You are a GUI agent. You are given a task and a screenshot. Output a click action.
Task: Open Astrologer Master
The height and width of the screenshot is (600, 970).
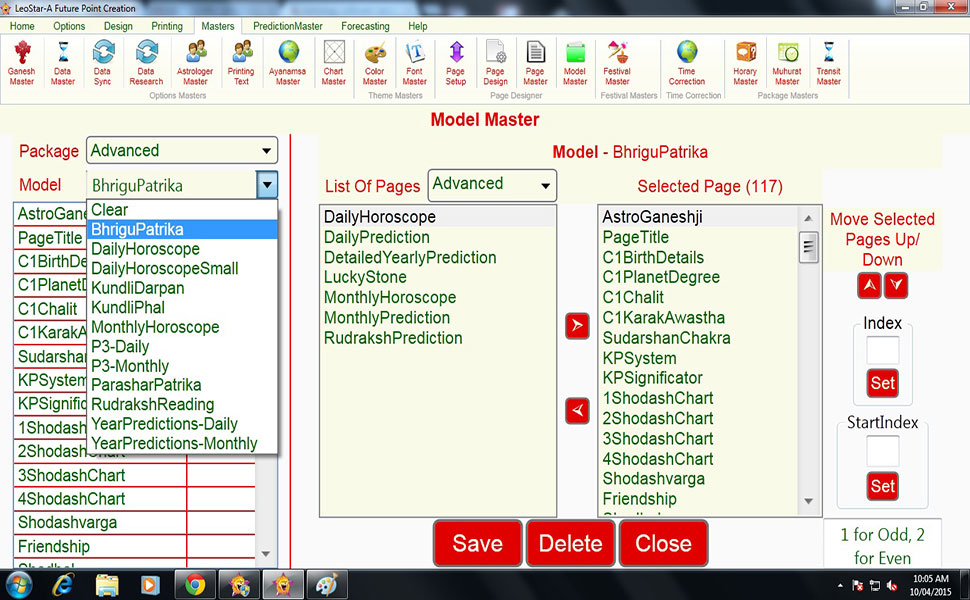pos(195,63)
